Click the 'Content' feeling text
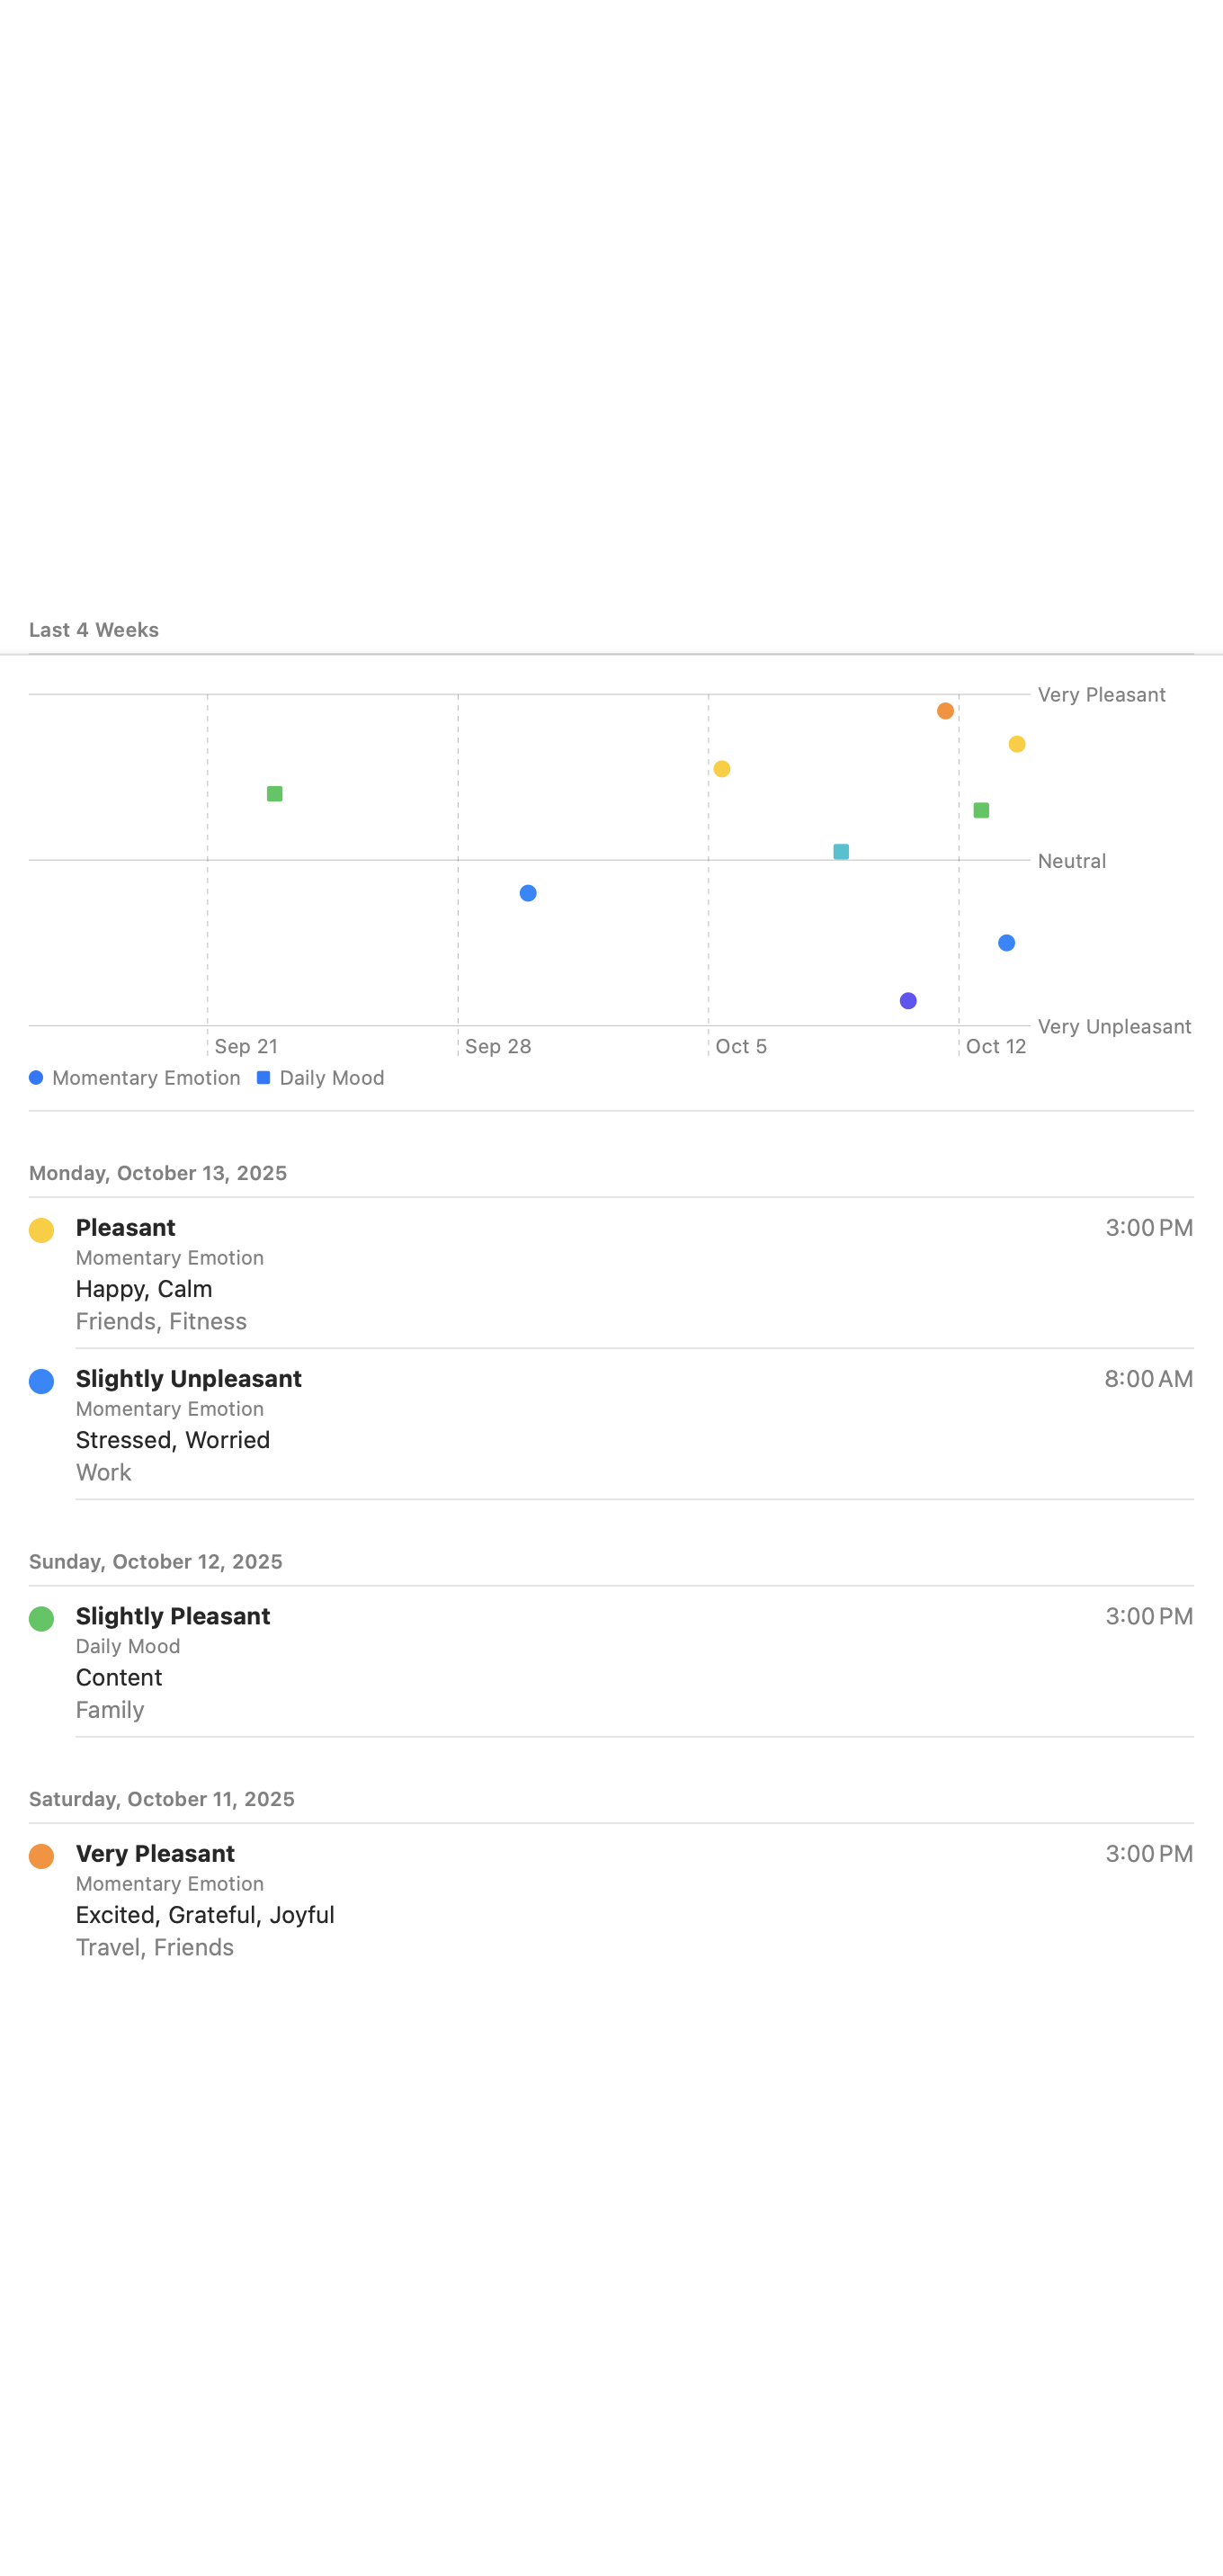Image resolution: width=1223 pixels, height=2576 pixels. coord(119,1678)
